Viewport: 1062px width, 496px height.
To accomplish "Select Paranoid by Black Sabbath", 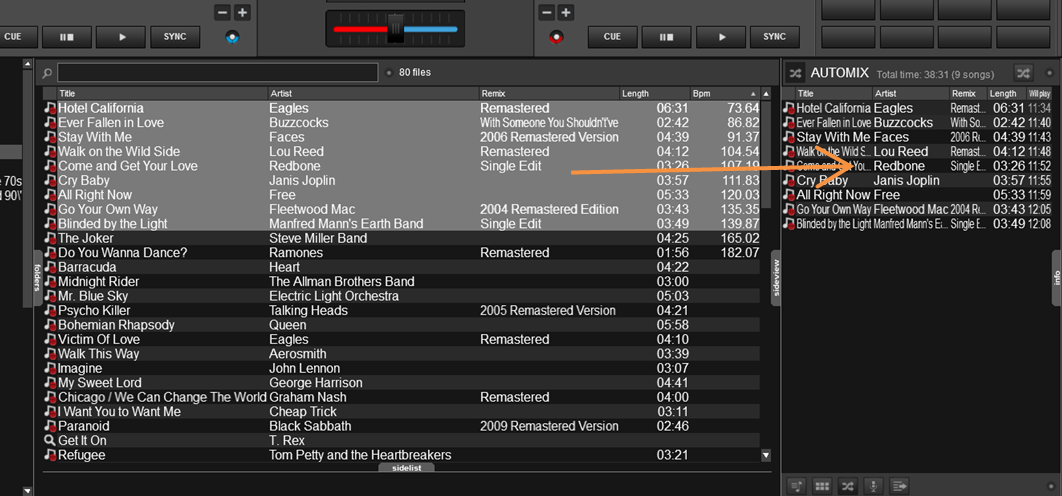I will tap(401, 426).
